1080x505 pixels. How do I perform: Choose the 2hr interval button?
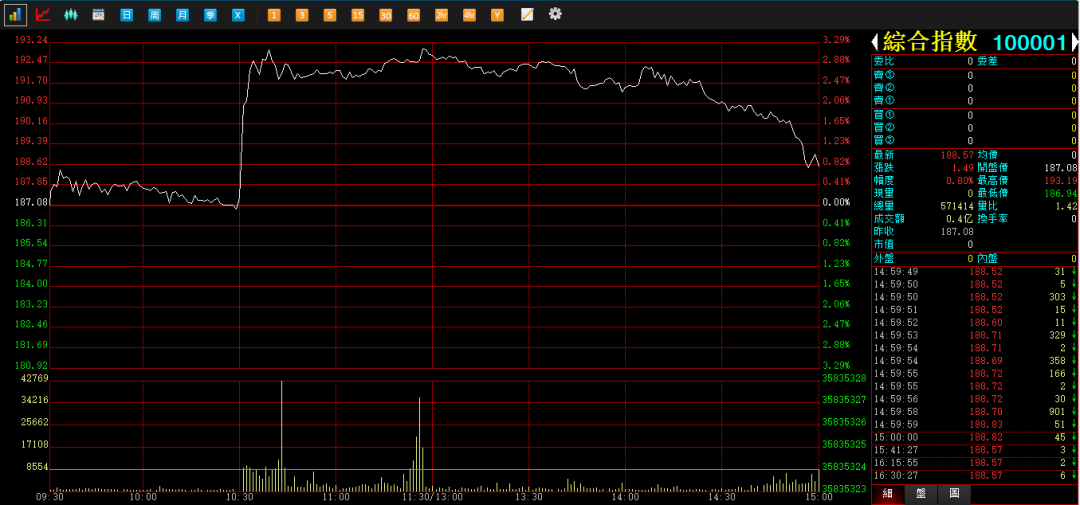tap(441, 15)
